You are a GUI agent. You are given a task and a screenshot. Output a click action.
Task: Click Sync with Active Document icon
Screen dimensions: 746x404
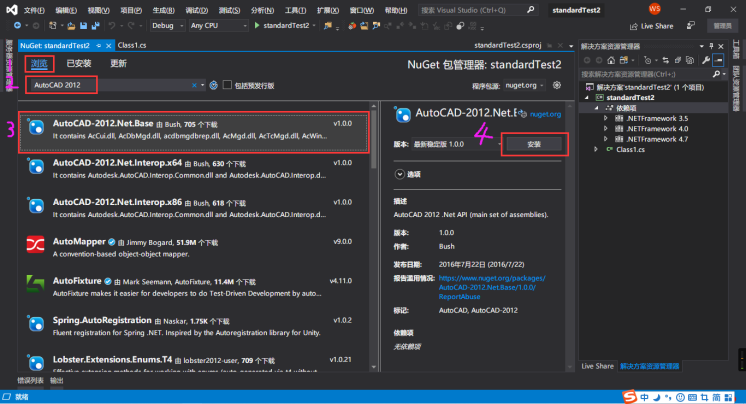(666, 60)
